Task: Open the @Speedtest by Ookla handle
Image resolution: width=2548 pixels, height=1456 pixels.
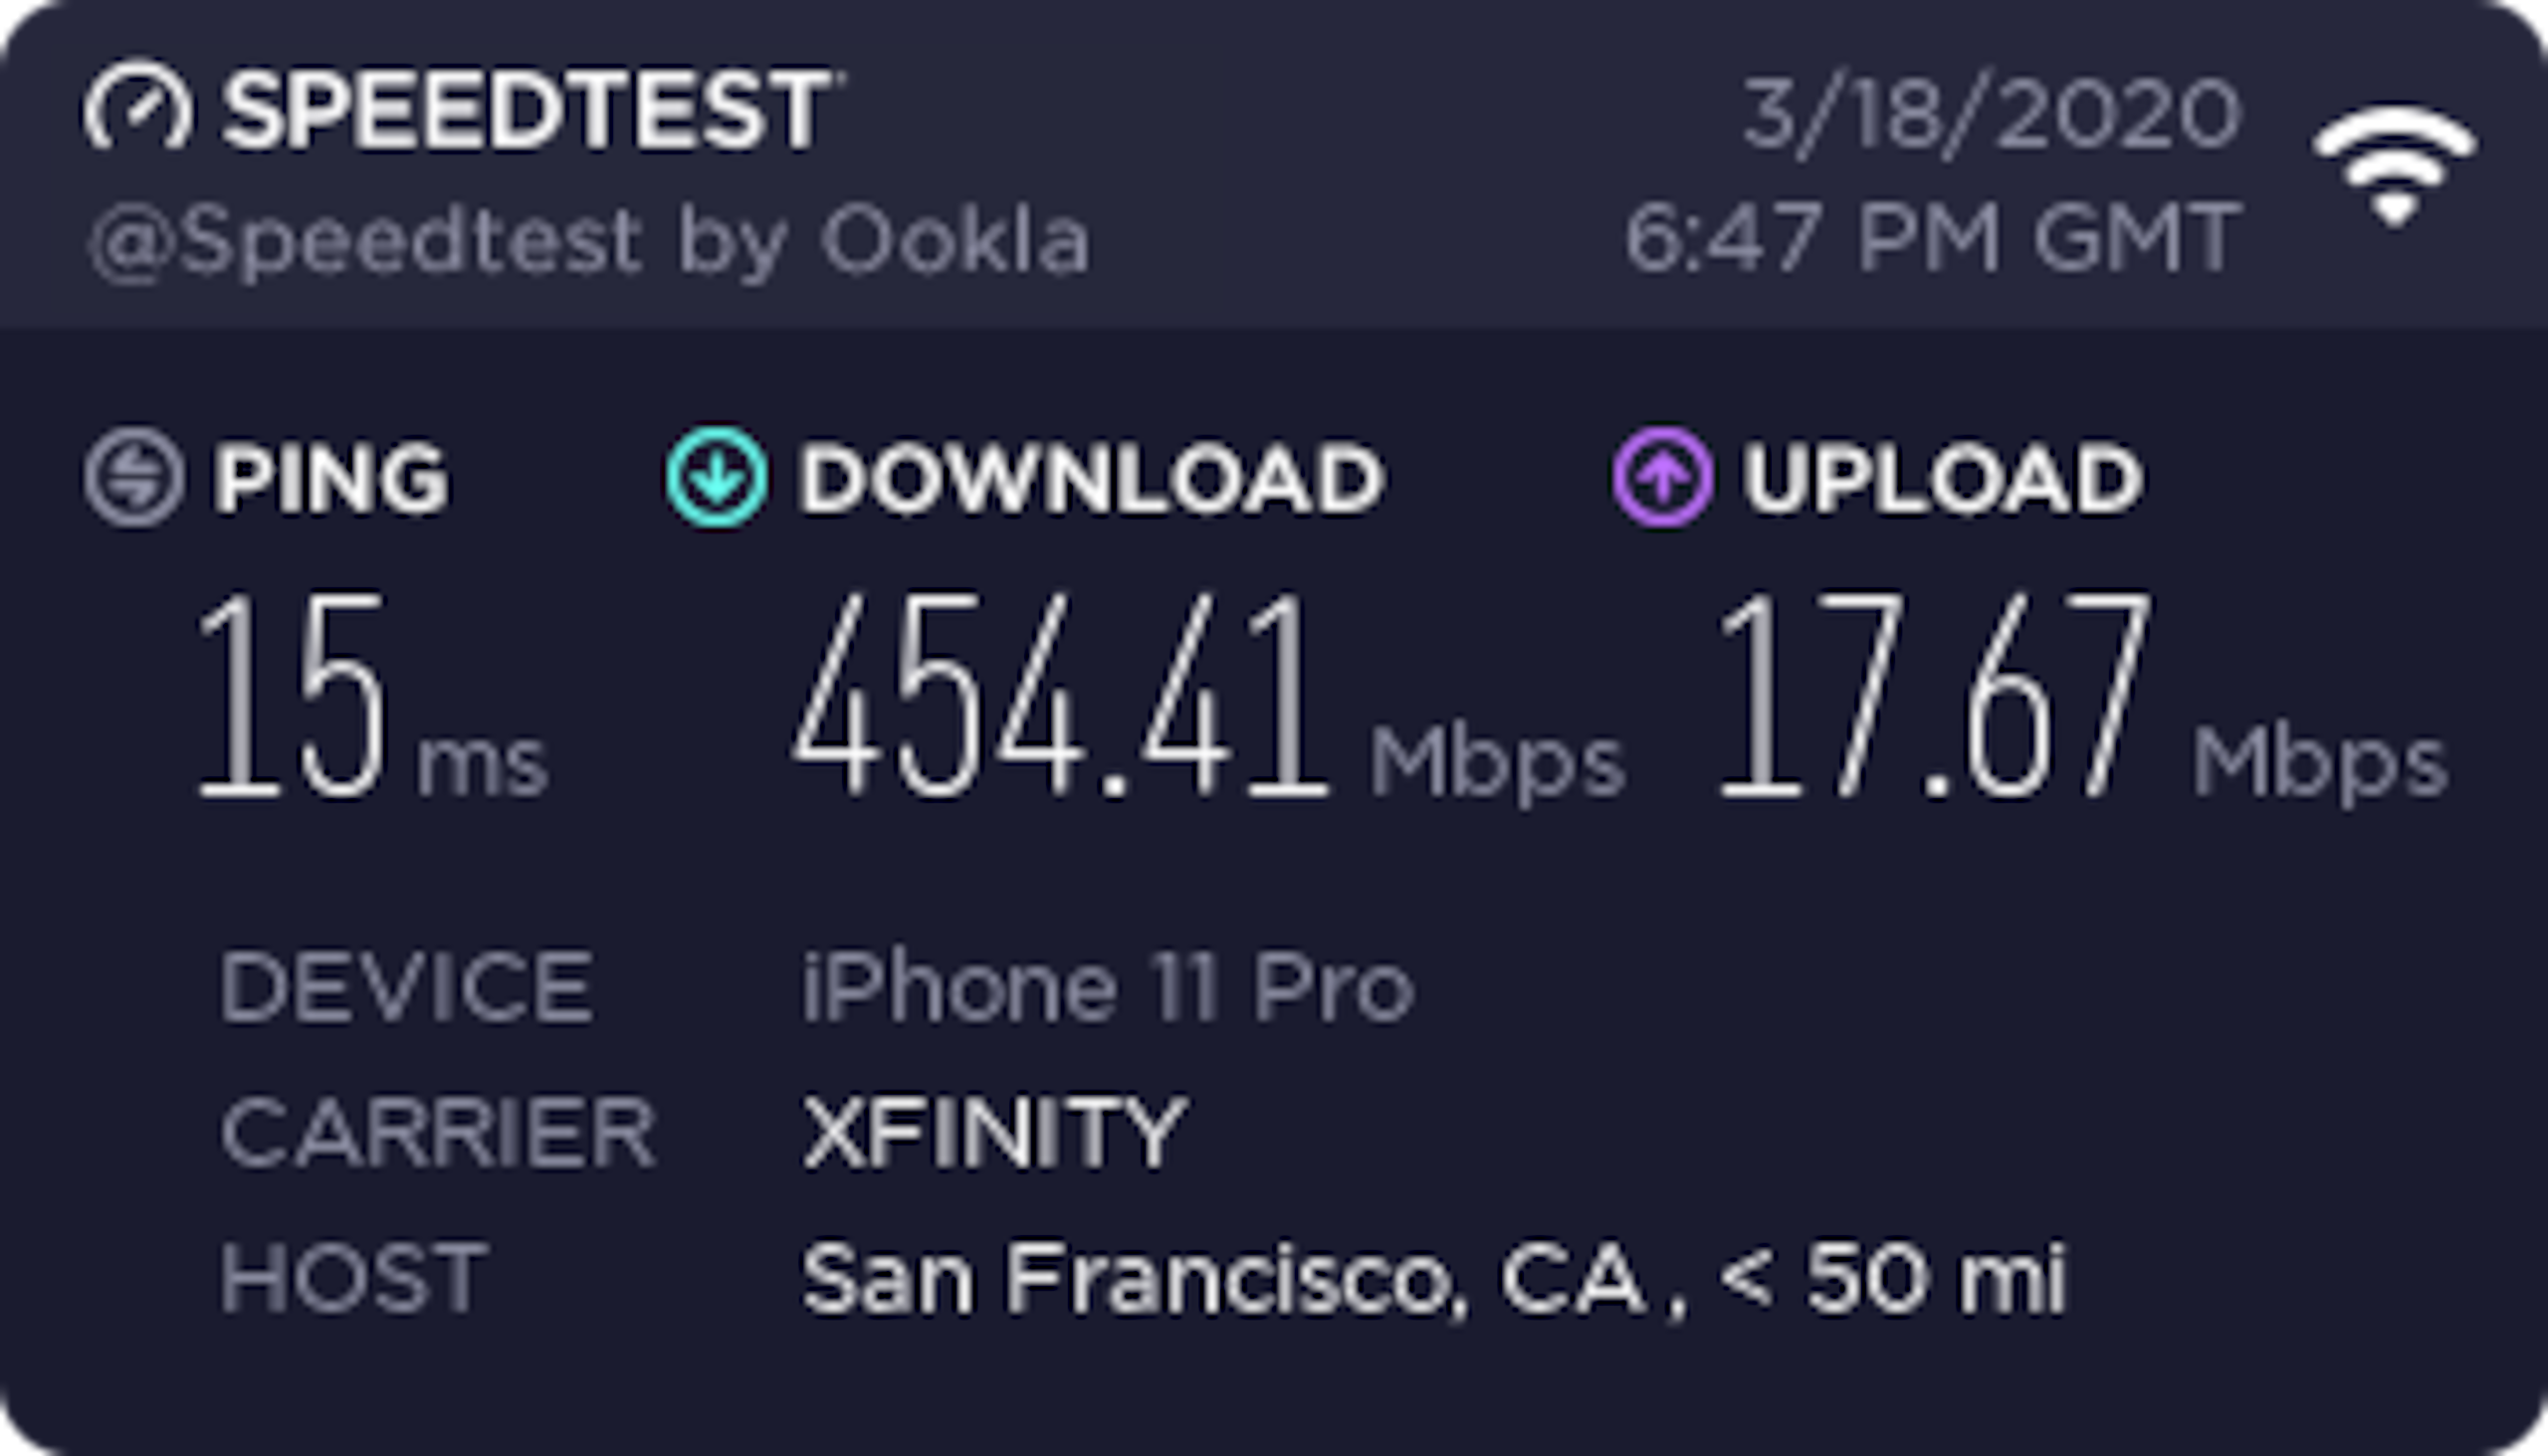Action: (589, 241)
